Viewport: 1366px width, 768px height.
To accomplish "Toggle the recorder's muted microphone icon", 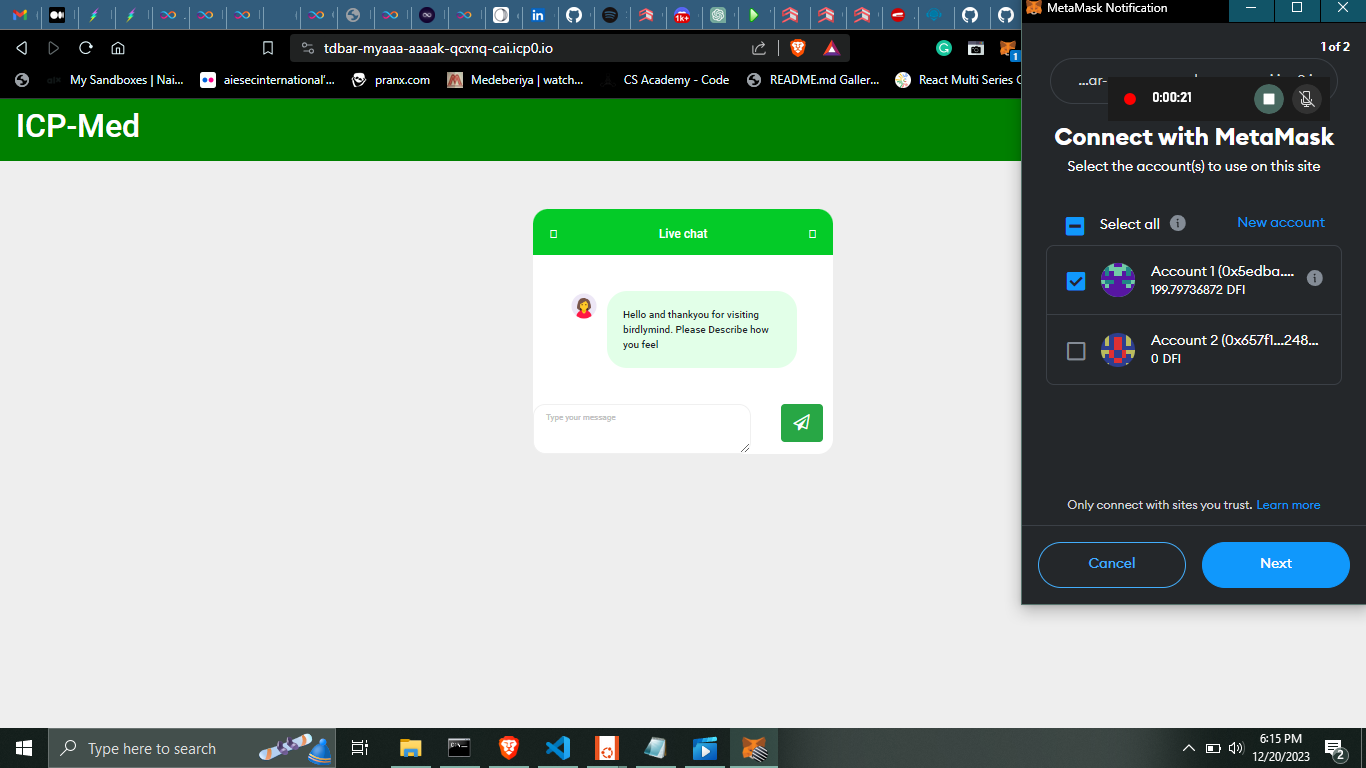I will point(1304,99).
